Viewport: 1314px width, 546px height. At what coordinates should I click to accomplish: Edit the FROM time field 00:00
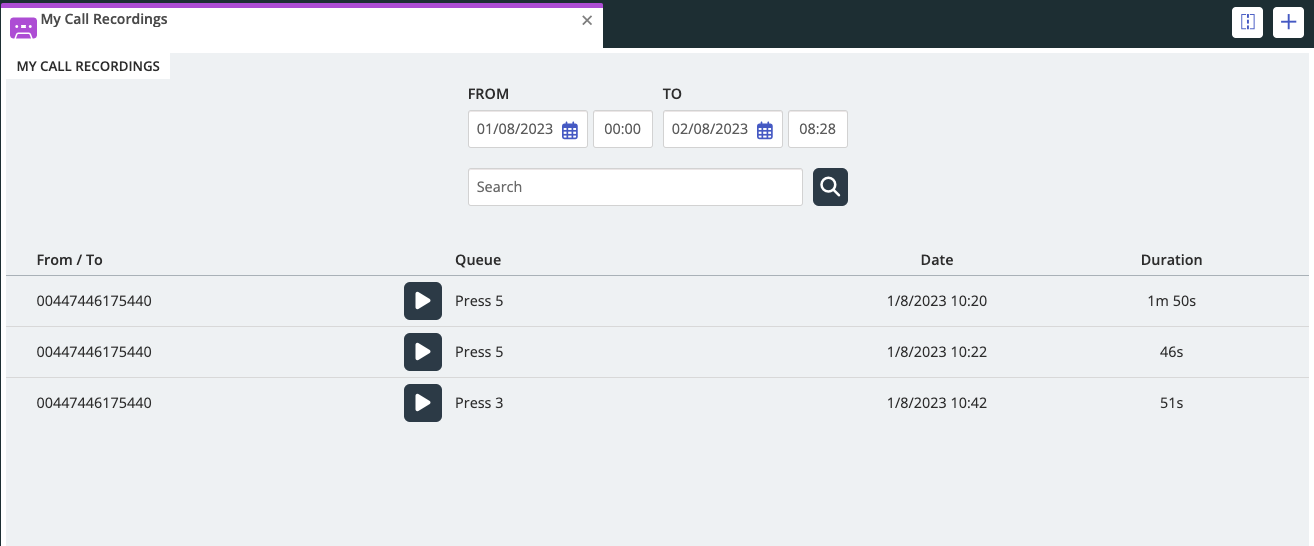(x=622, y=130)
